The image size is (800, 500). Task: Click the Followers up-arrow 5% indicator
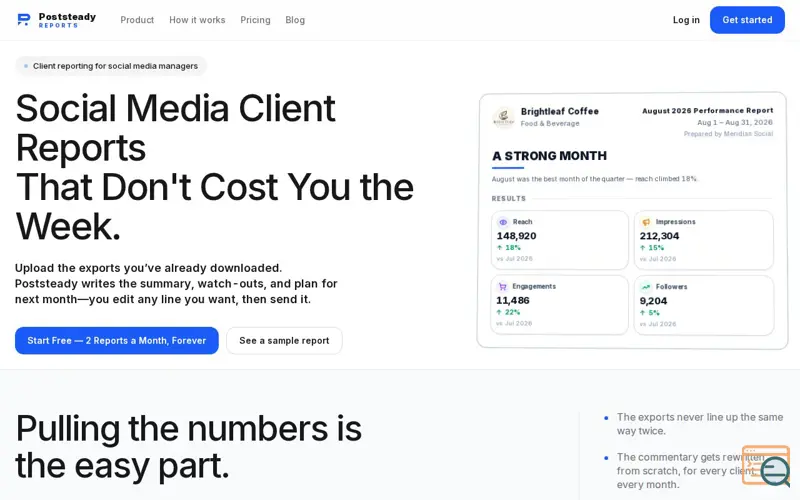coord(649,312)
